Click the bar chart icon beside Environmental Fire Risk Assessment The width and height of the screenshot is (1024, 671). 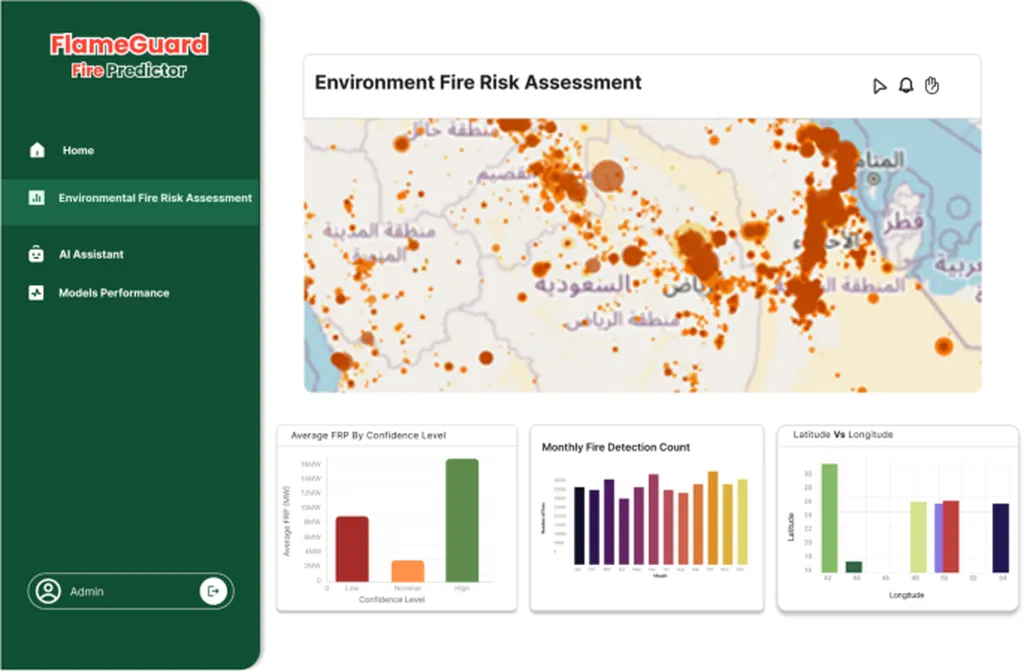37,198
